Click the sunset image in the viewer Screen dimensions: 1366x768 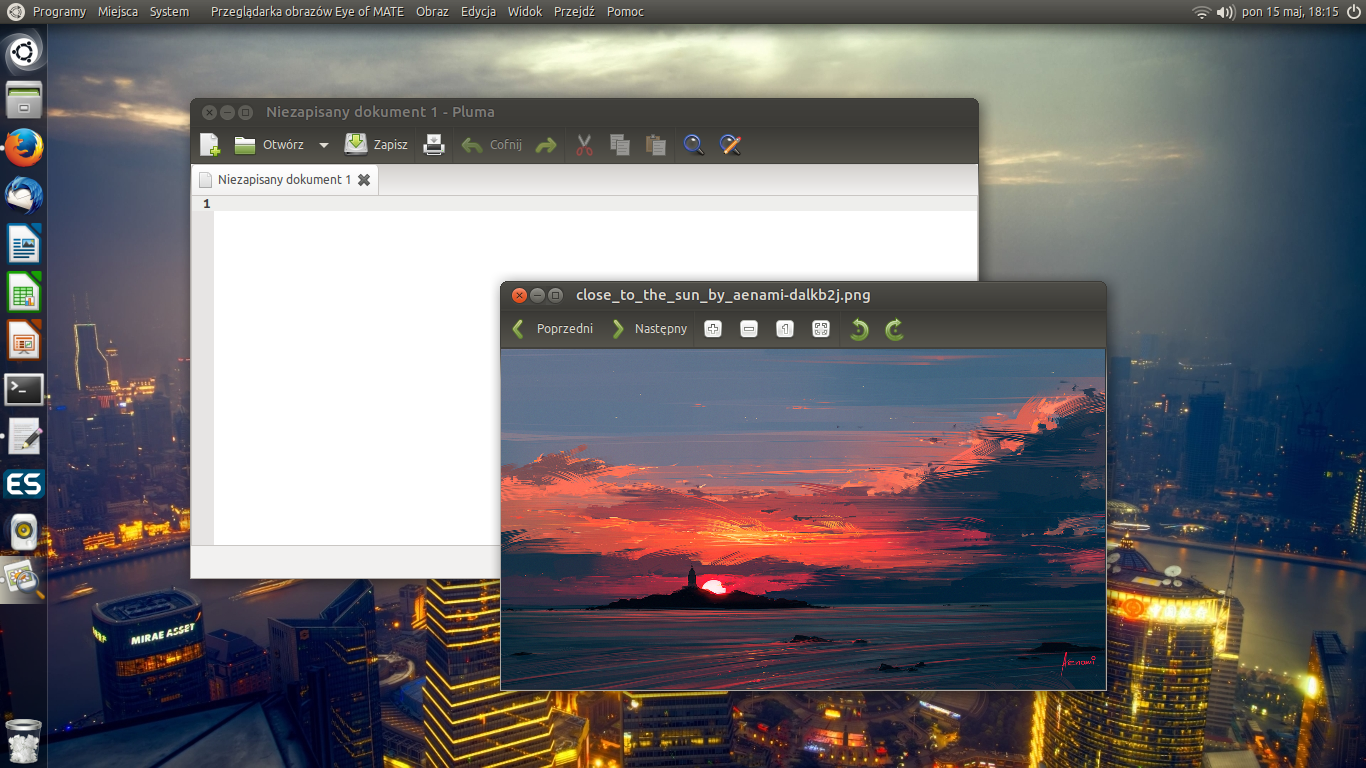803,519
